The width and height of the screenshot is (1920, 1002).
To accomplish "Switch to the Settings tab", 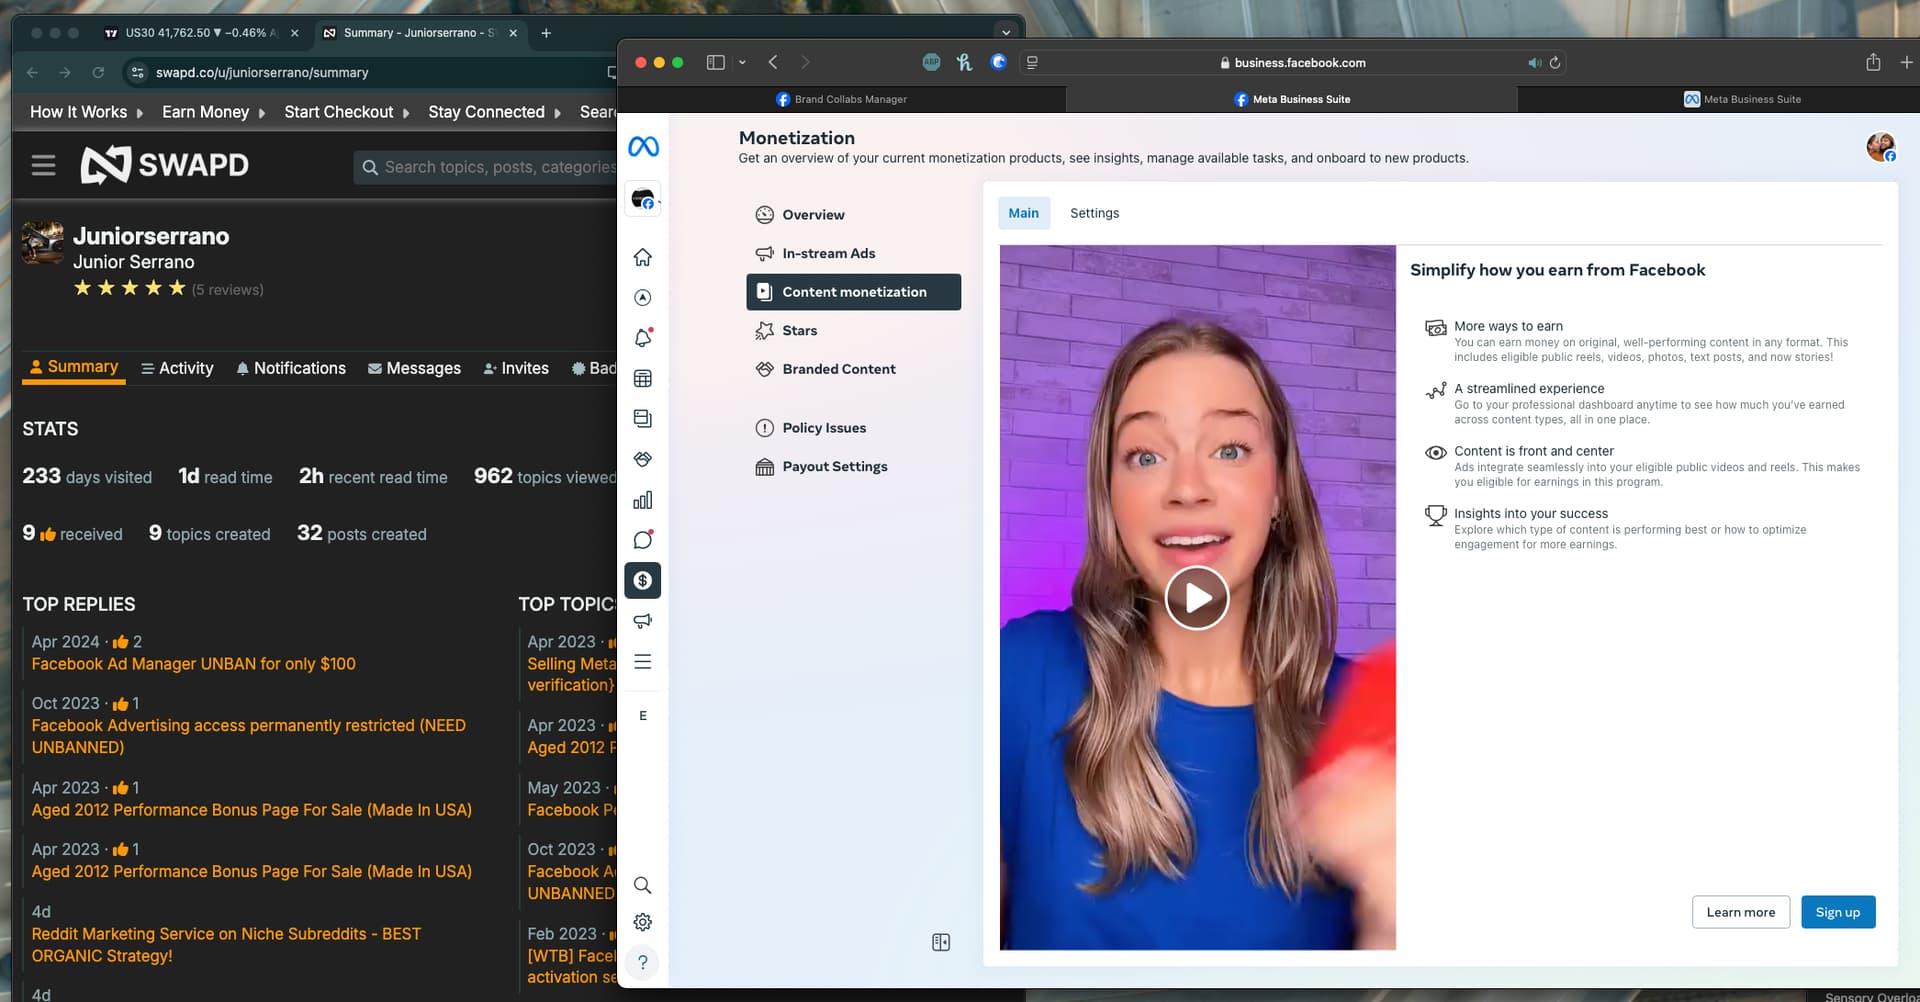I will pyautogui.click(x=1094, y=213).
